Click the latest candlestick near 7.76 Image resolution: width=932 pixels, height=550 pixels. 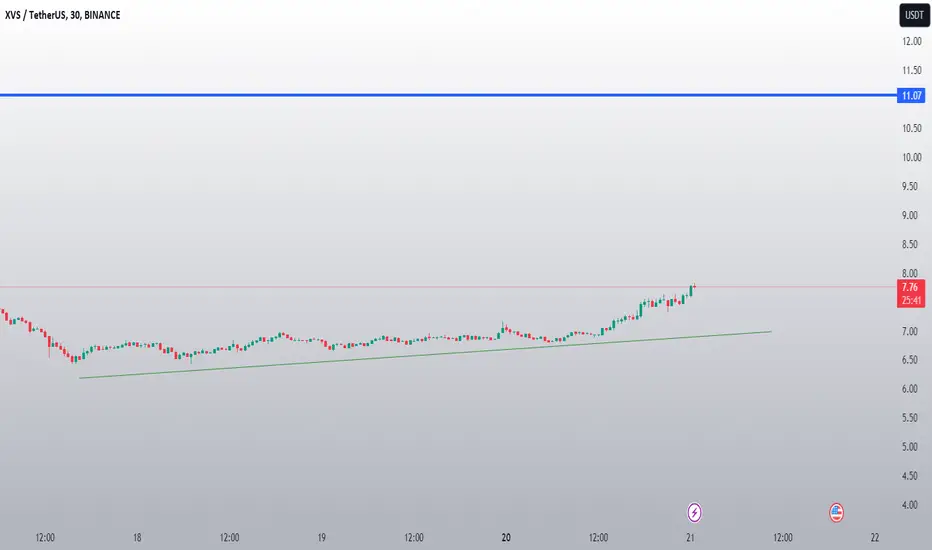[694, 287]
